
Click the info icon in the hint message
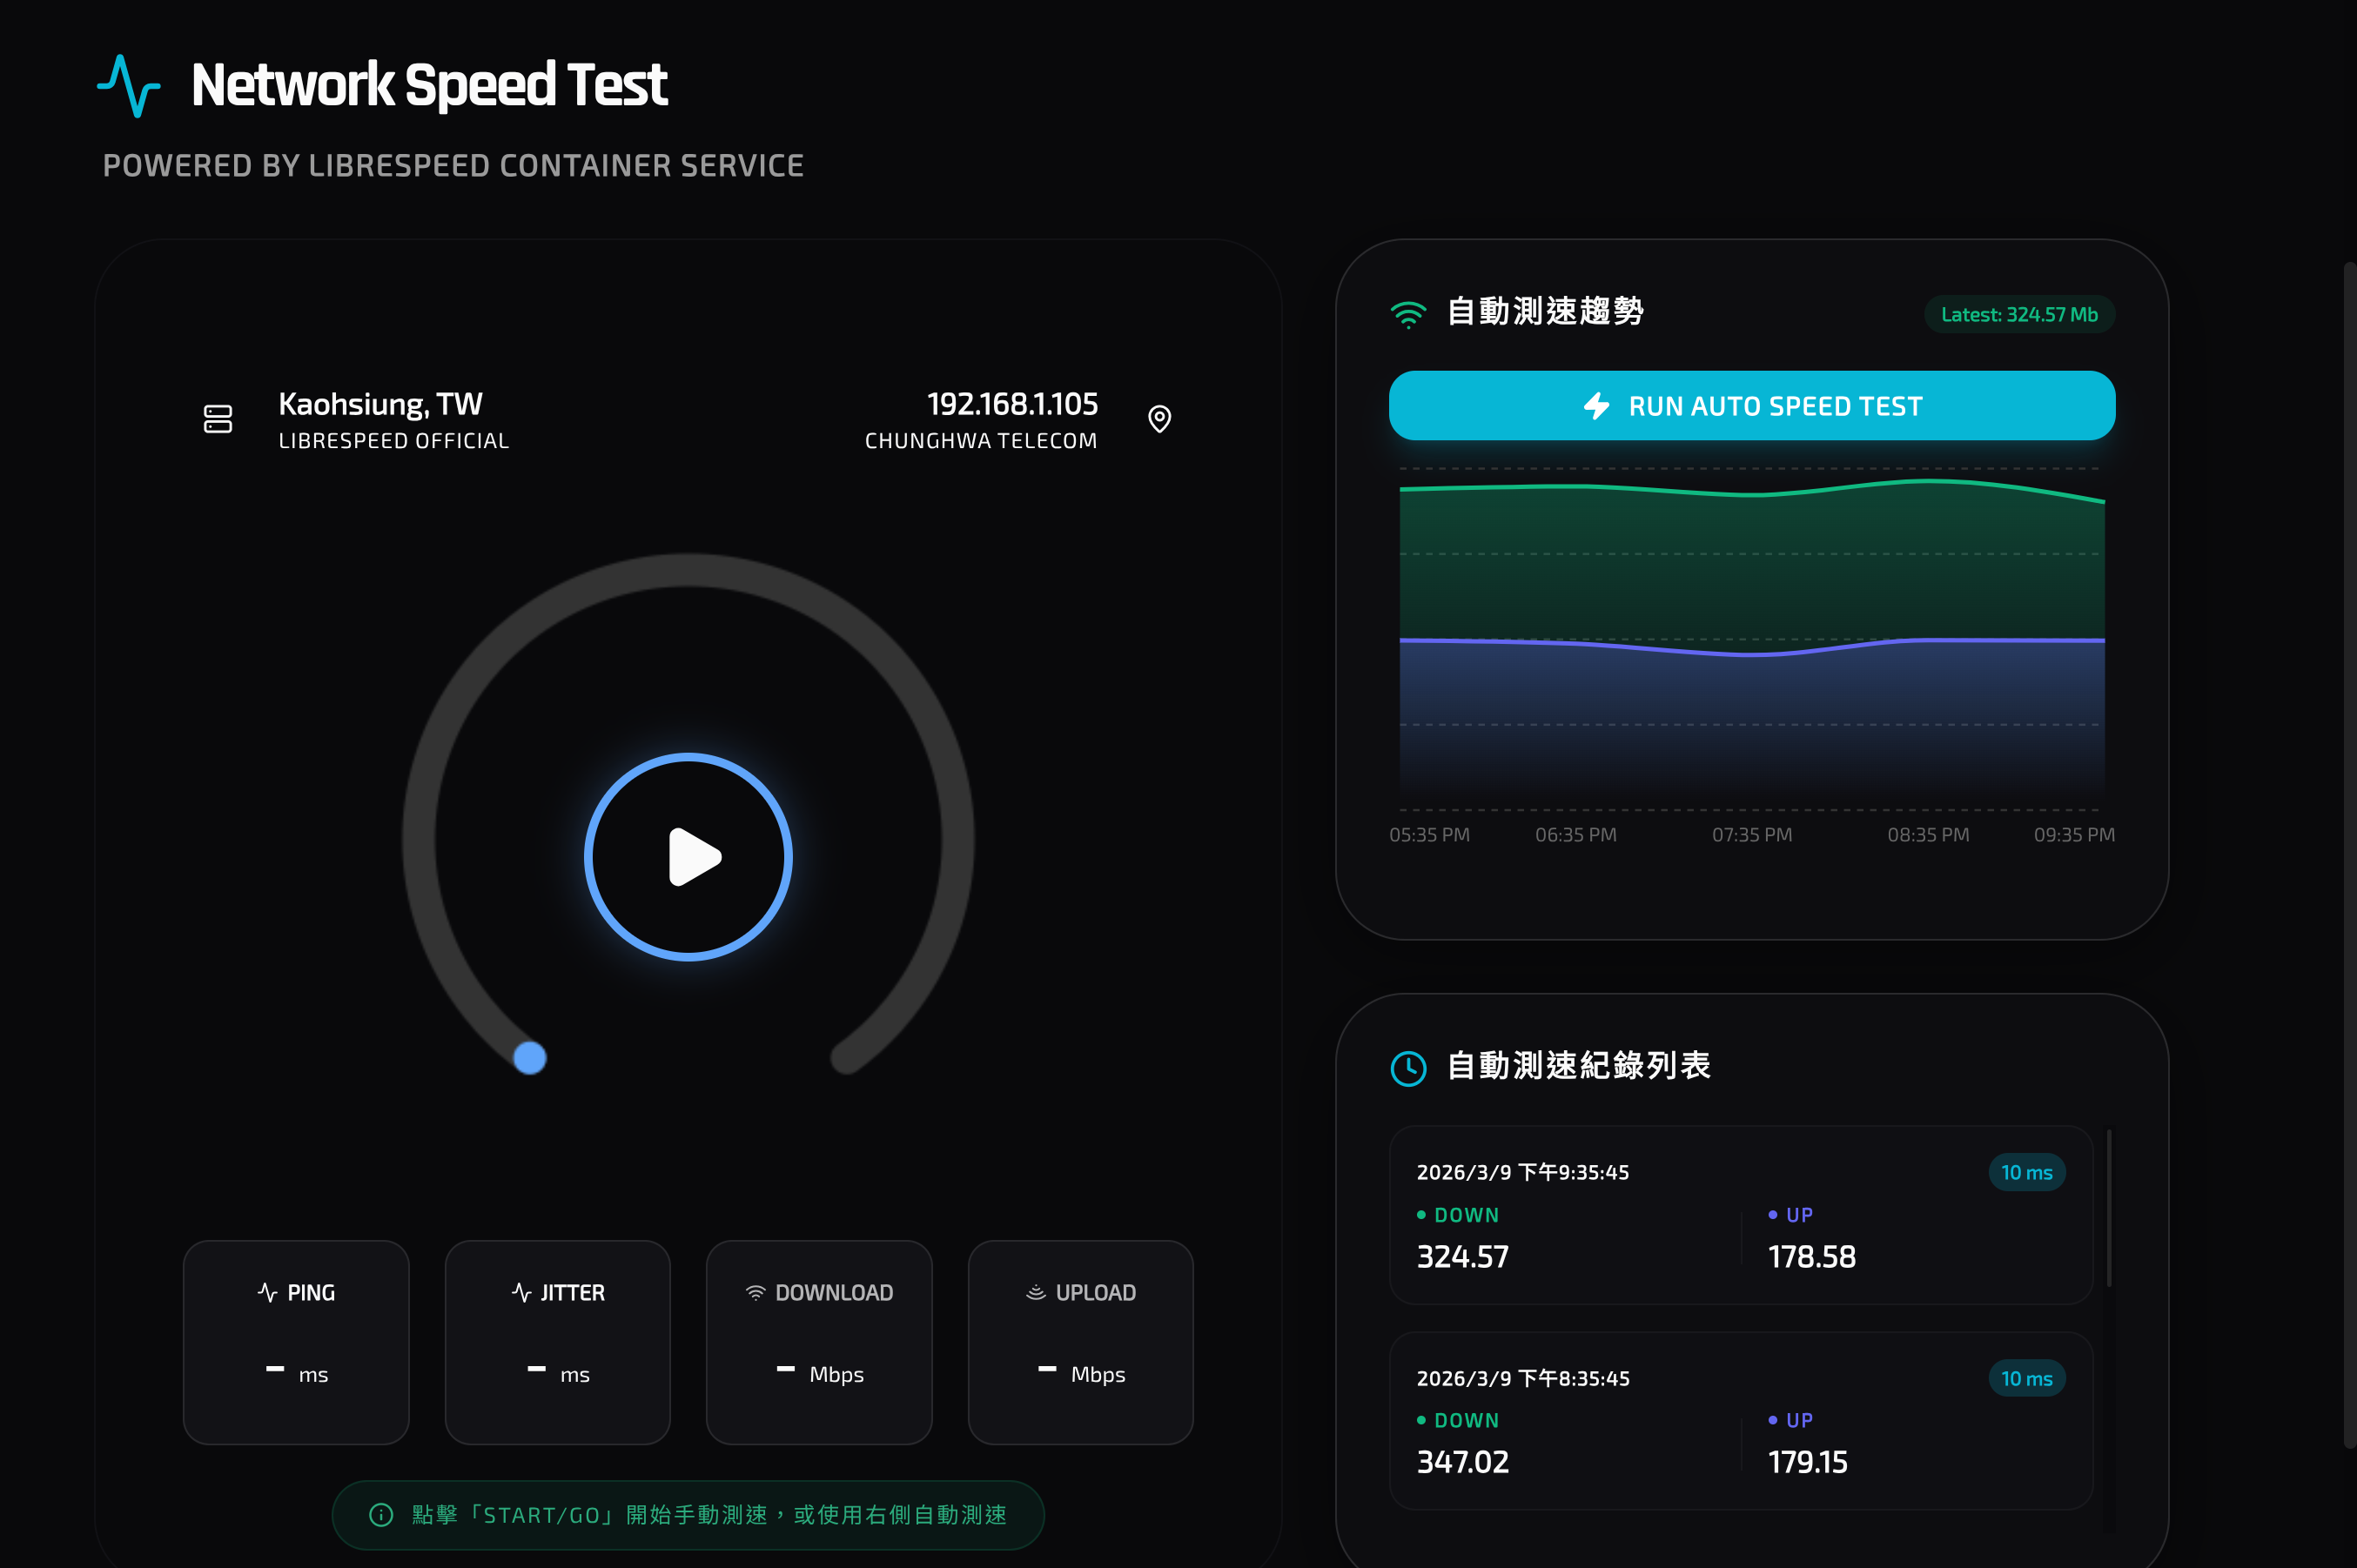(381, 1515)
